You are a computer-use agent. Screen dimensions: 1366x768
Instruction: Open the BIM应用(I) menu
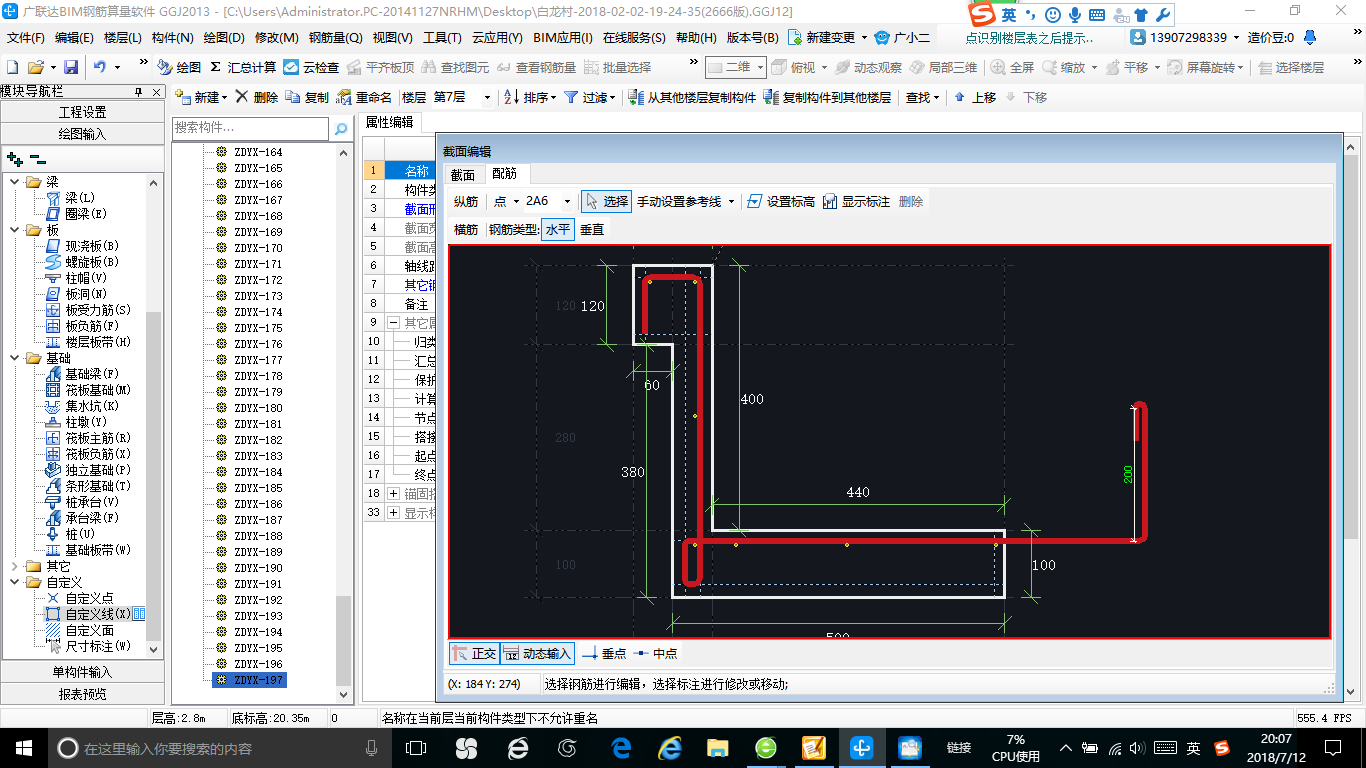[x=563, y=37]
